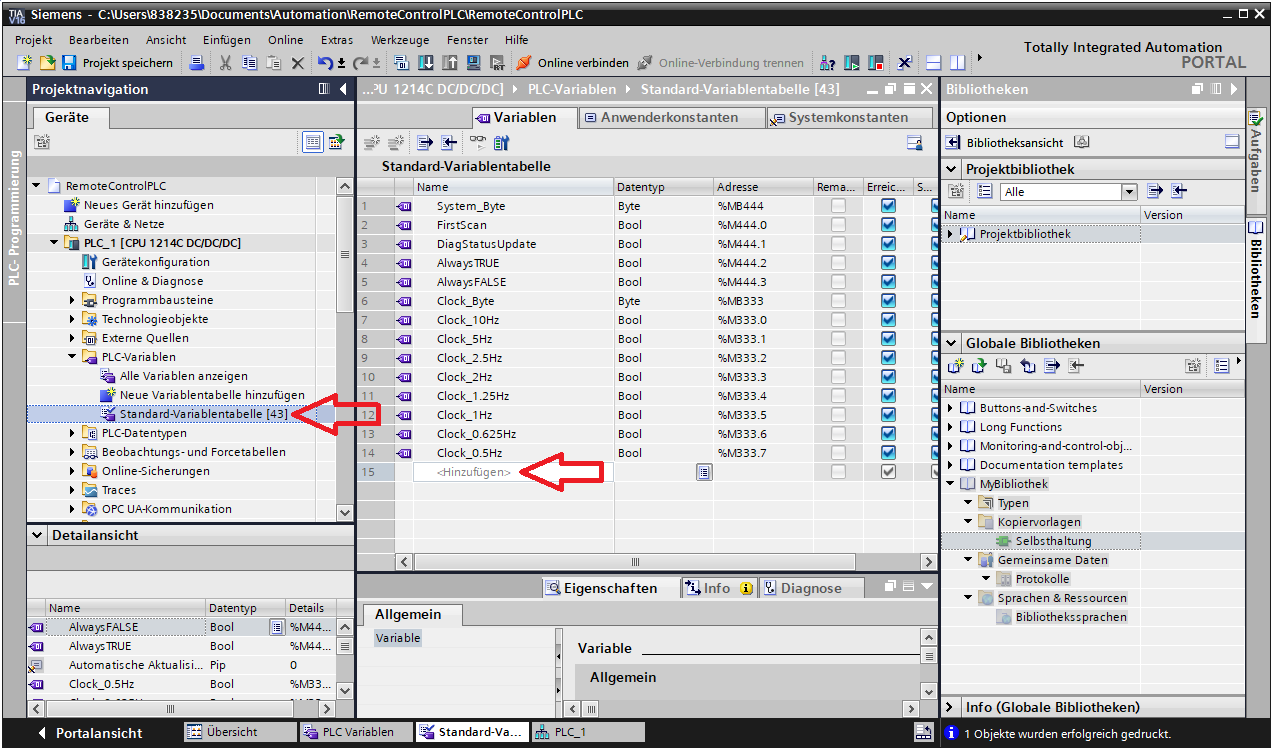
Task: Click the upload from device icon
Action: pos(449,63)
